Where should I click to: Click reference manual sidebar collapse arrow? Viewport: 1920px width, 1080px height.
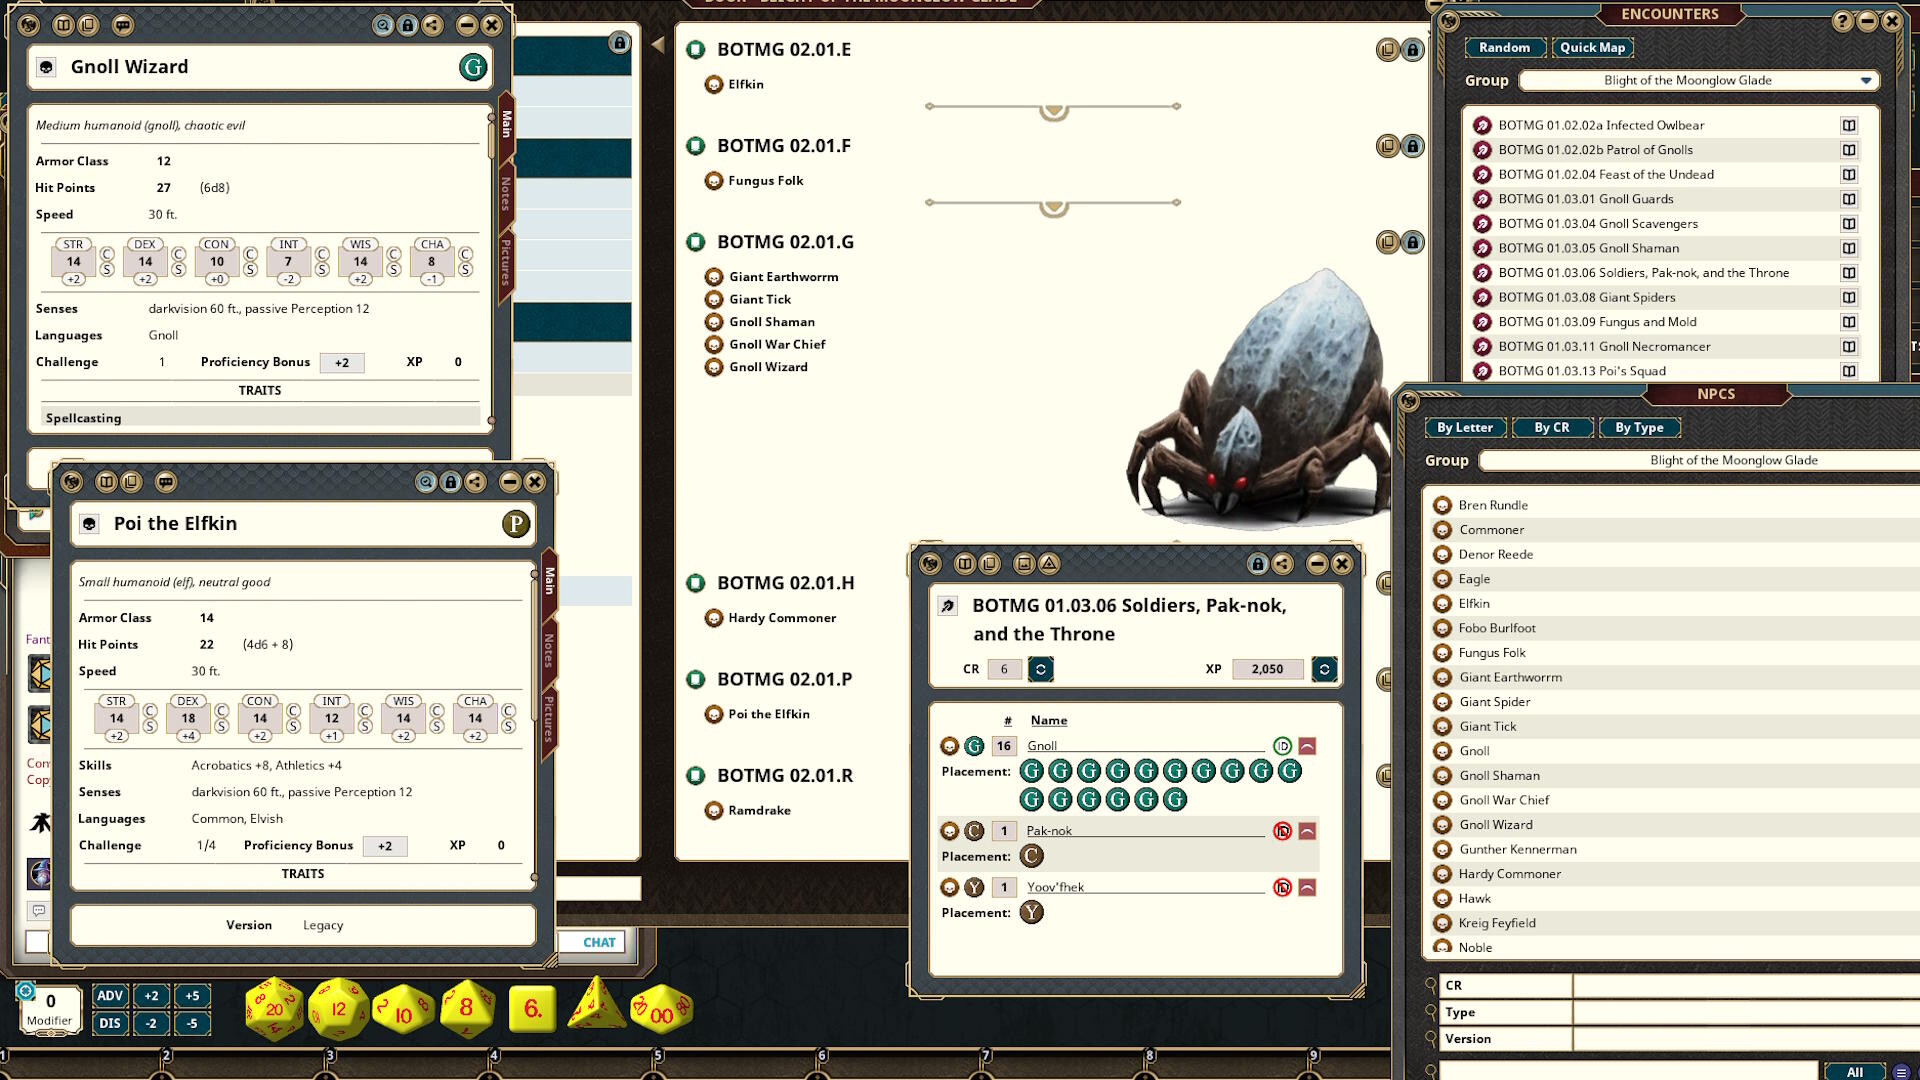[x=657, y=44]
